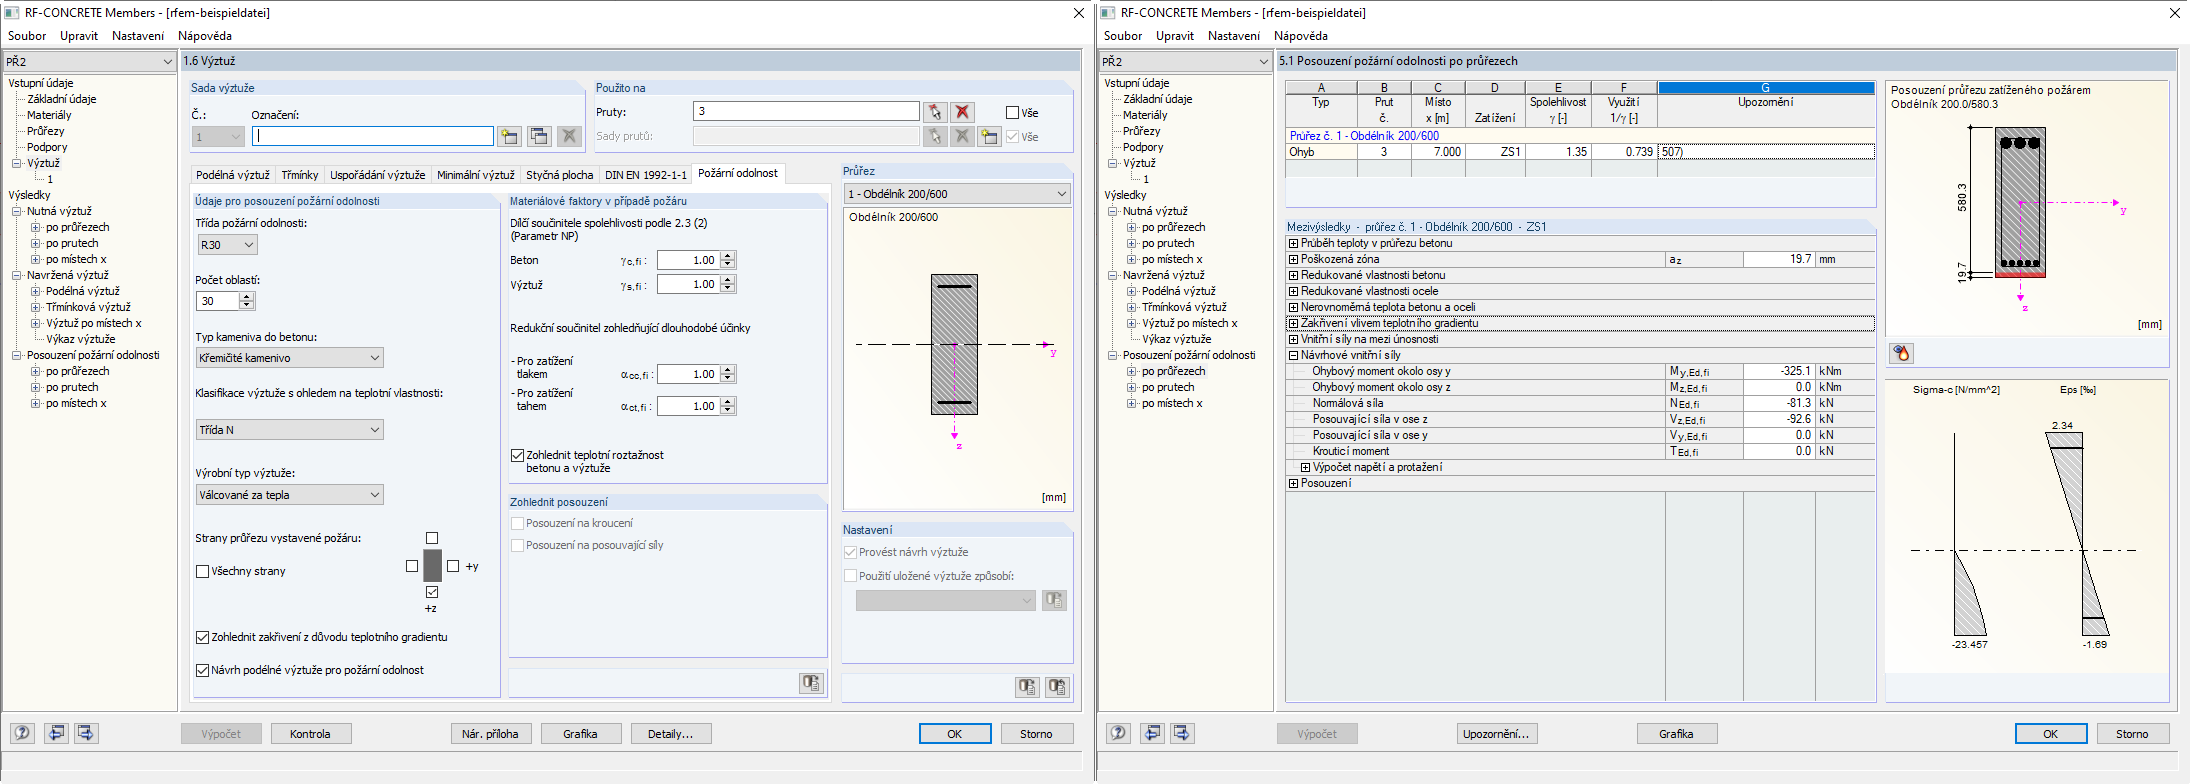Go to previous table in the 1.6 Výztuž window

click(57, 733)
